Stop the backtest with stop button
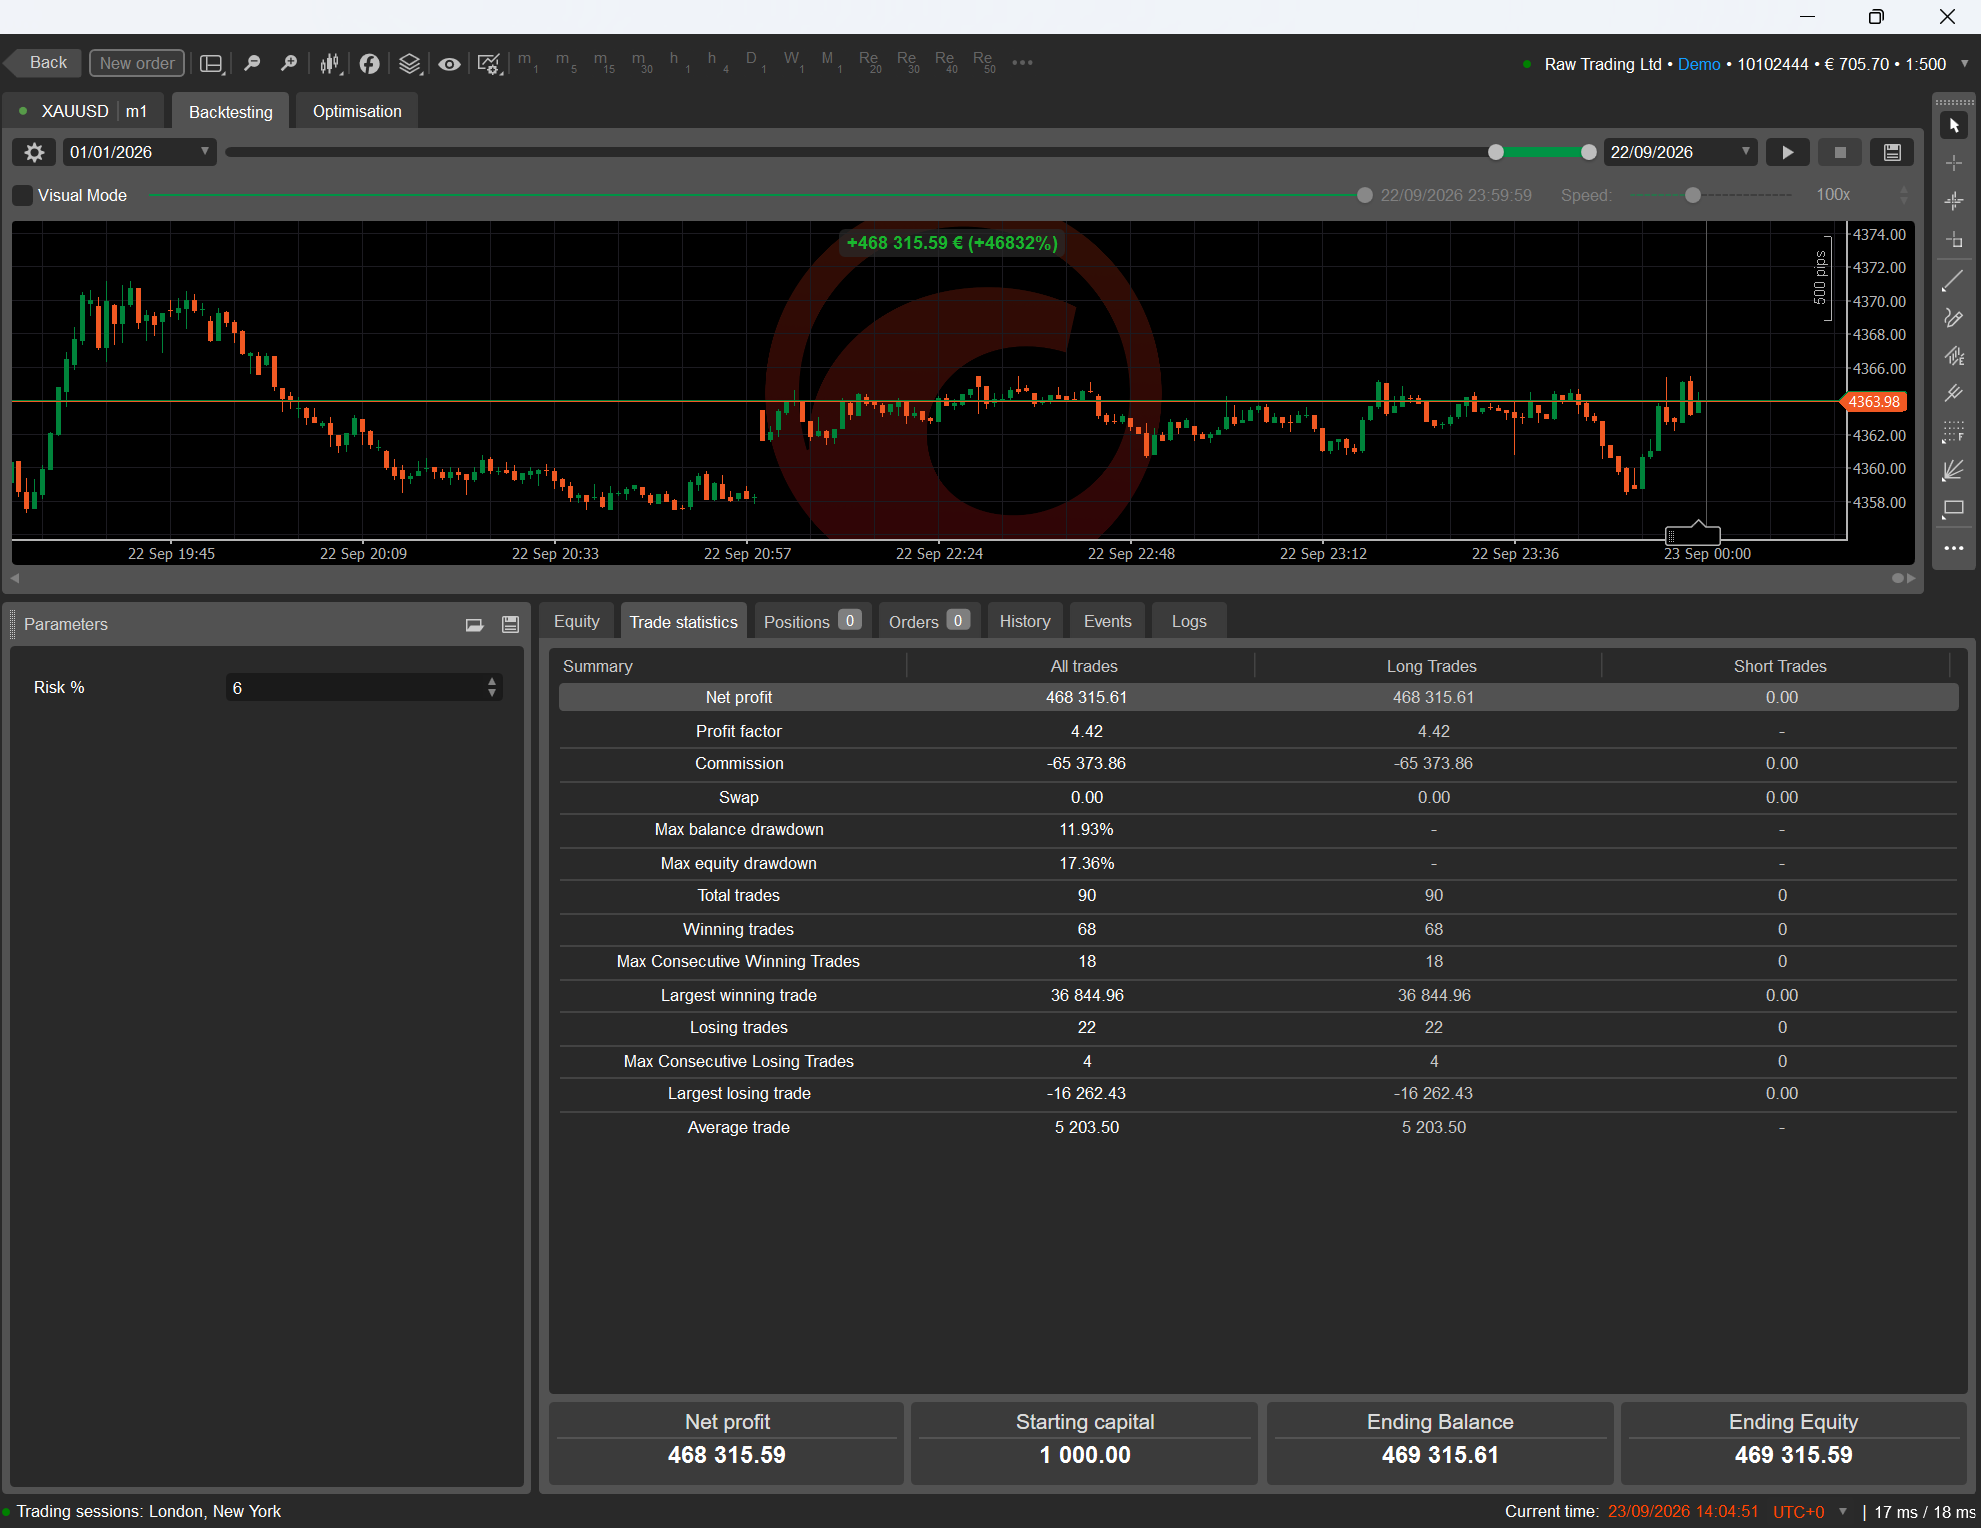The image size is (1981, 1528). pyautogui.click(x=1840, y=152)
